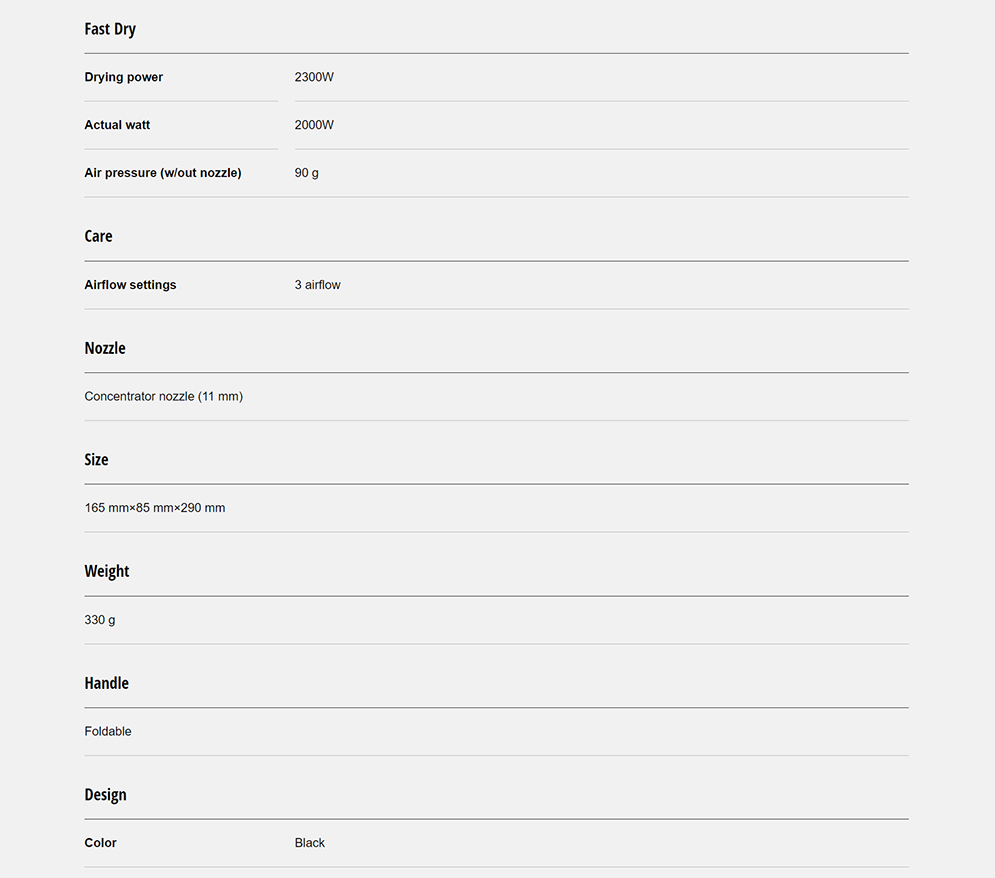Click the Weight section heading
This screenshot has width=995, height=878.
(x=107, y=572)
